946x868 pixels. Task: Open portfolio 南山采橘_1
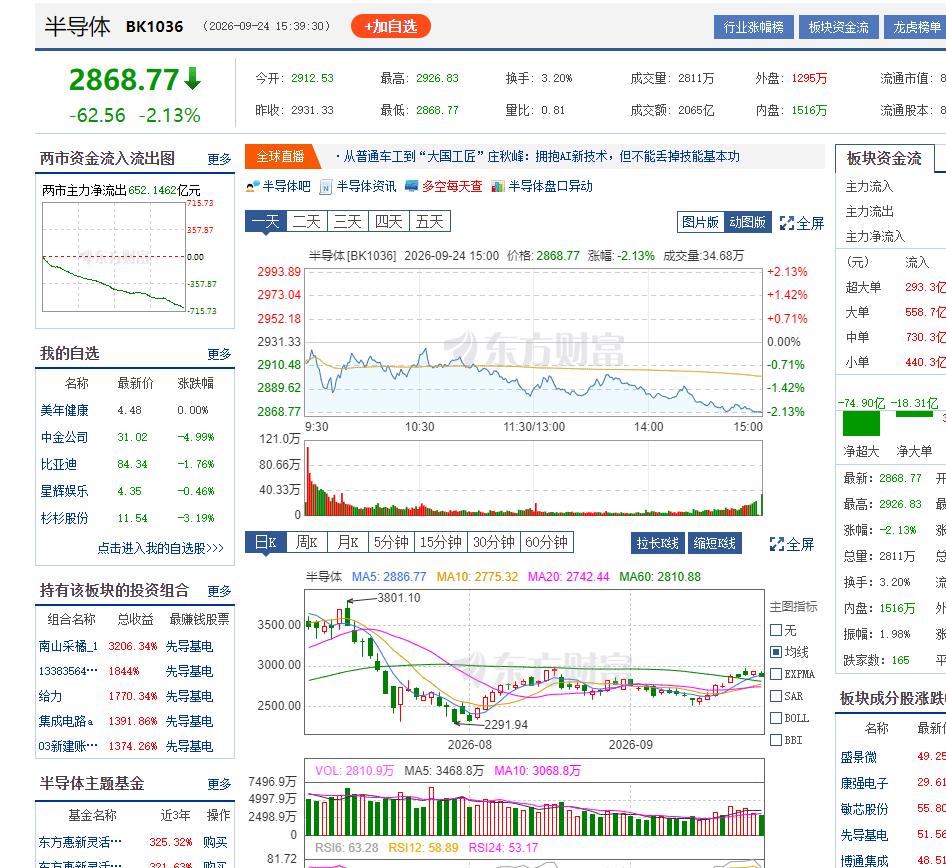[68, 647]
